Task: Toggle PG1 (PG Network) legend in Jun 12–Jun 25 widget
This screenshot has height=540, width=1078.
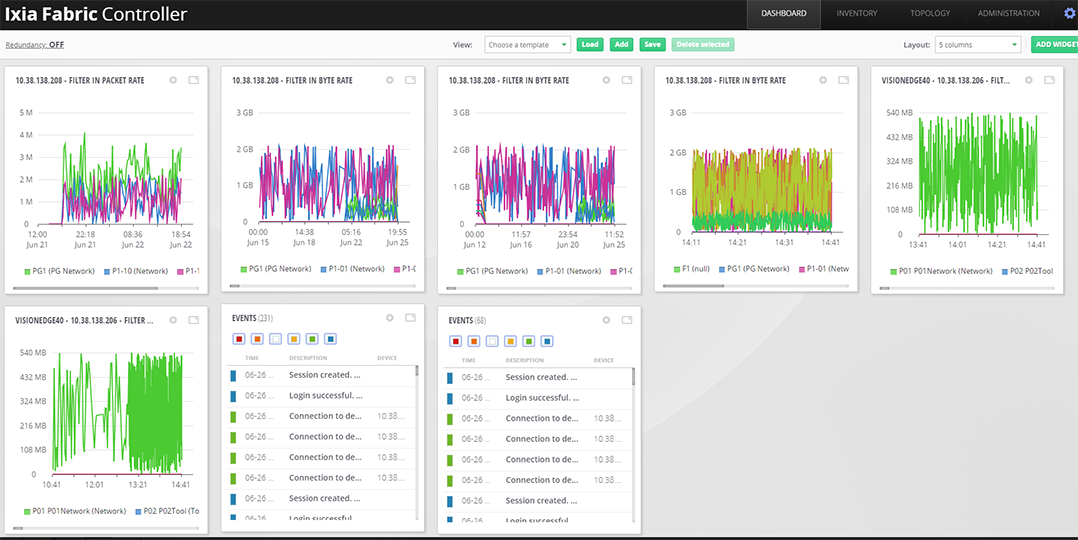Action: point(492,271)
